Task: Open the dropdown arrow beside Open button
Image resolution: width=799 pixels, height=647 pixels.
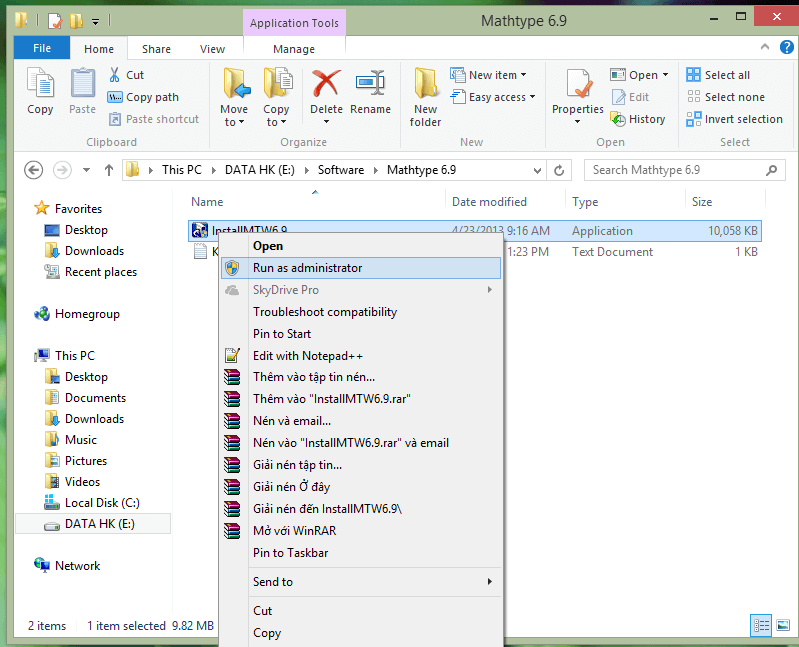Action: (665, 75)
